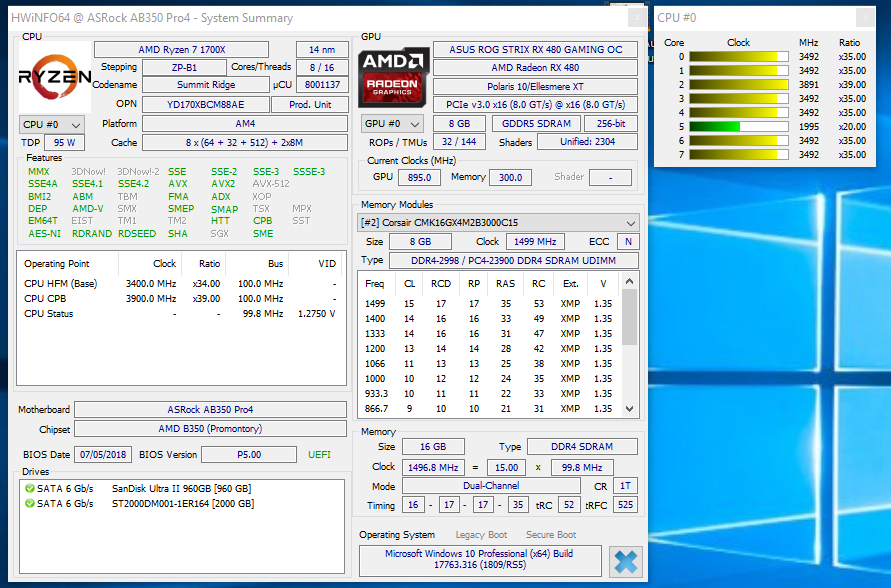This screenshot has width=891, height=588.
Task: Click the ZP-B1 stepping field
Action: click(184, 67)
